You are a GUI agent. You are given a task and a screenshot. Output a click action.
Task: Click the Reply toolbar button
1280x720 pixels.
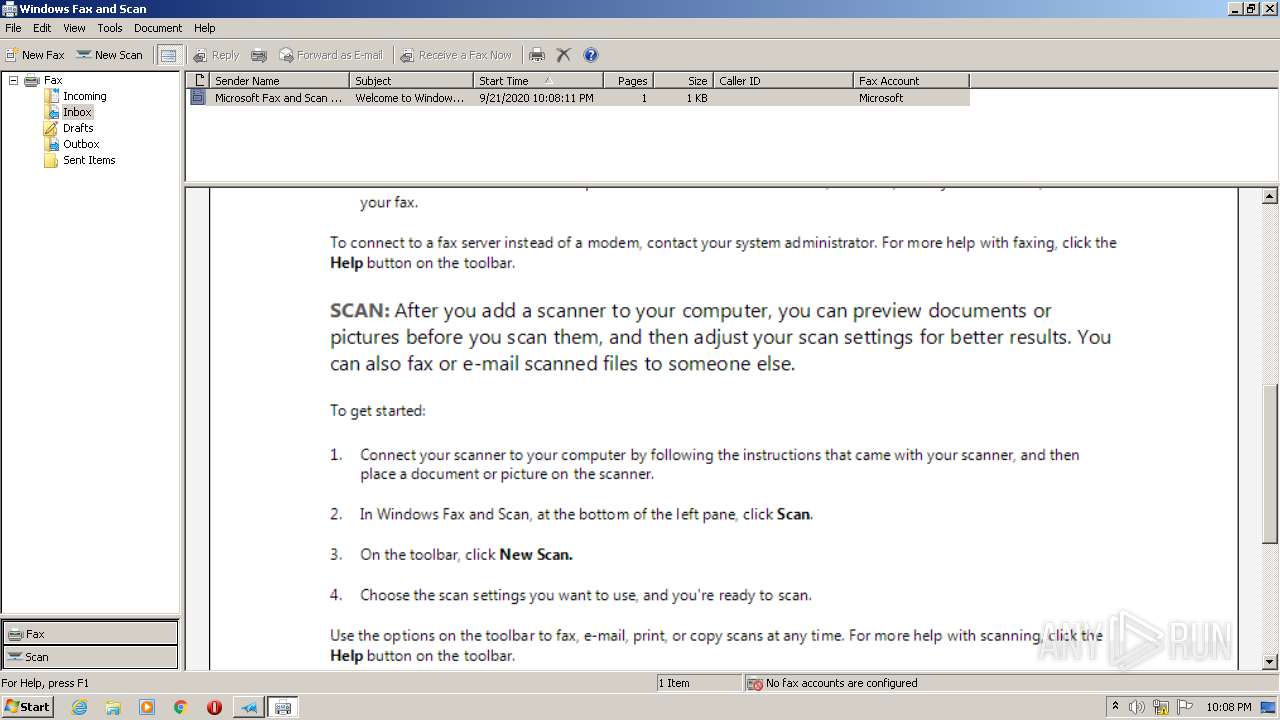coord(216,55)
